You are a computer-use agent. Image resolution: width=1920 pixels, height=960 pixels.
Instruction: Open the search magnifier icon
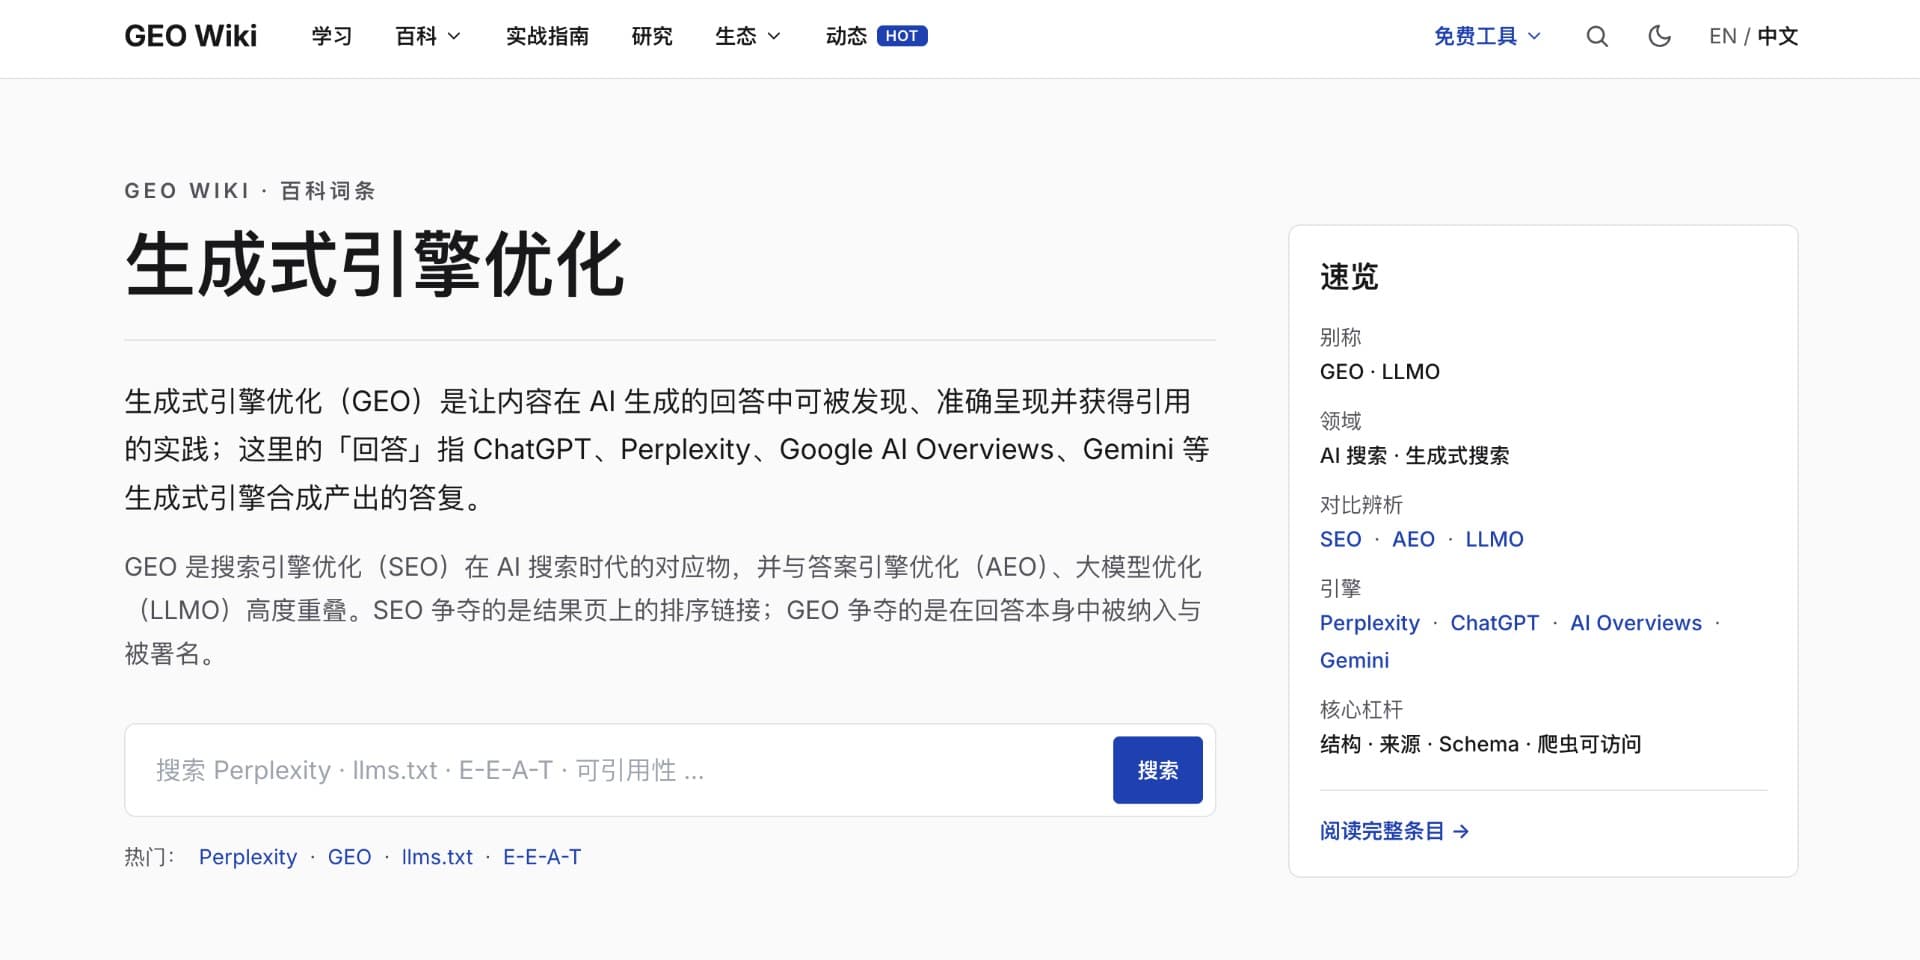click(x=1597, y=37)
